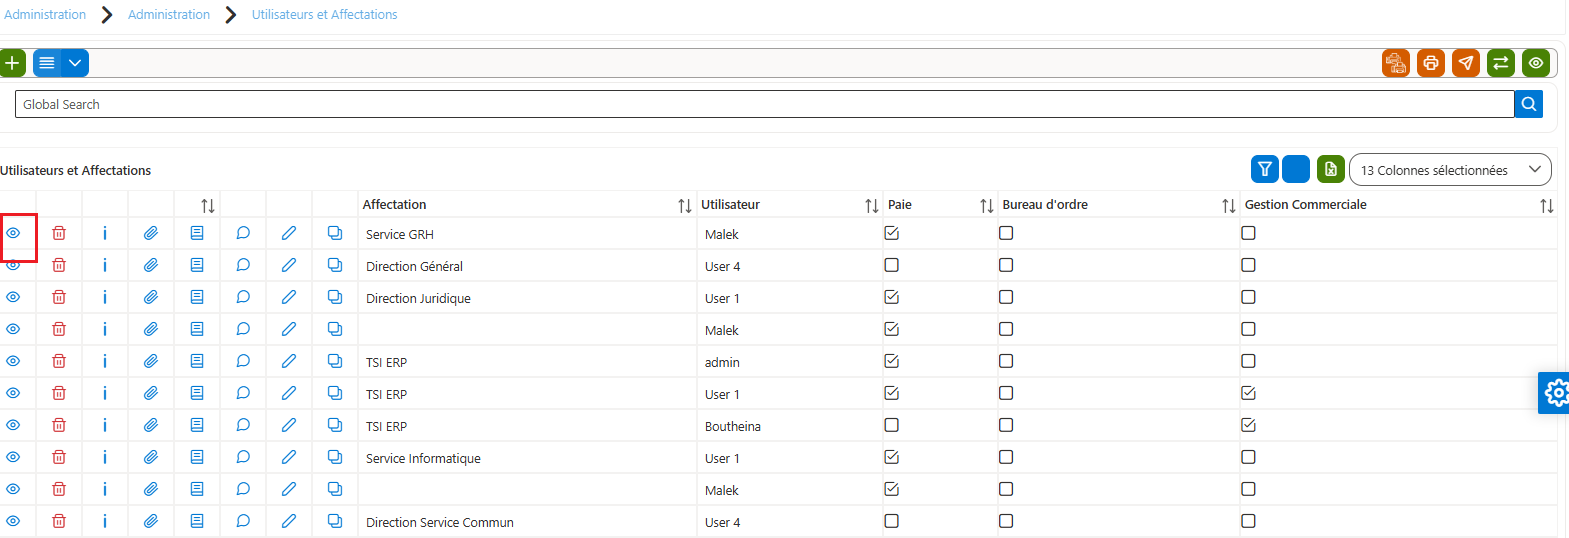The image size is (1569, 538).
Task: Click the first Administration breadcrumb link
Action: (45, 14)
